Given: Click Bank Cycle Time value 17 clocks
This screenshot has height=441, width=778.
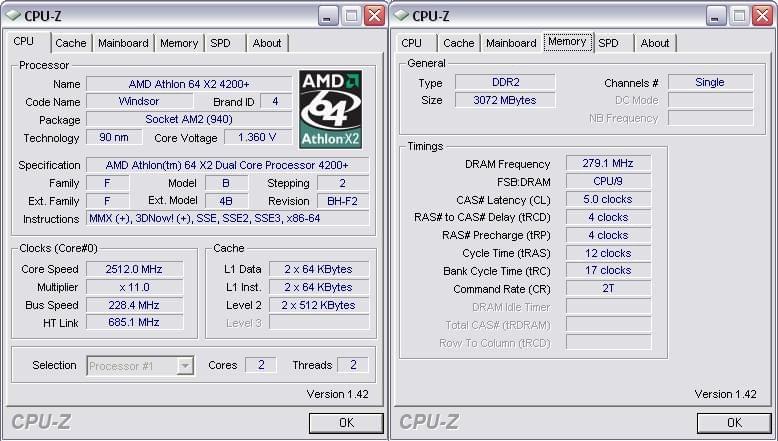Looking at the screenshot, I should pyautogui.click(x=608, y=270).
